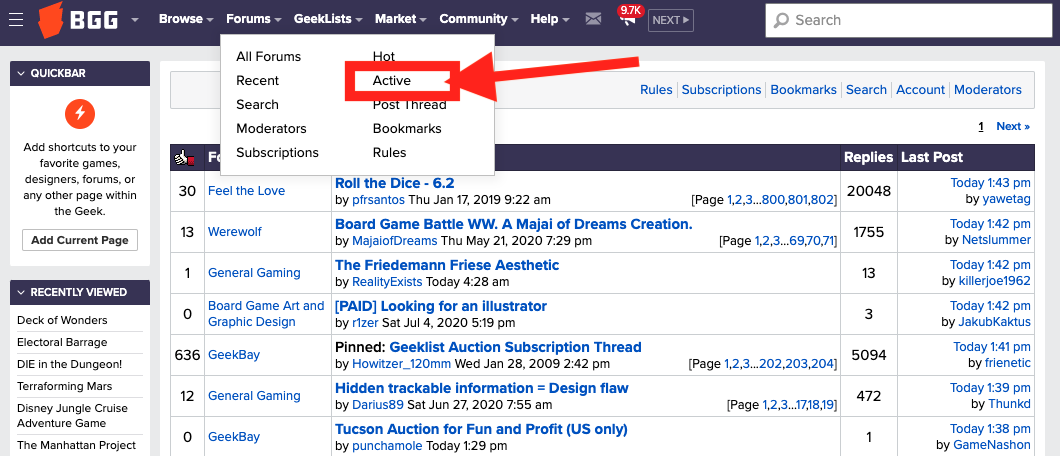Open DIE in the Dungeon! recently viewed

click(x=70, y=364)
